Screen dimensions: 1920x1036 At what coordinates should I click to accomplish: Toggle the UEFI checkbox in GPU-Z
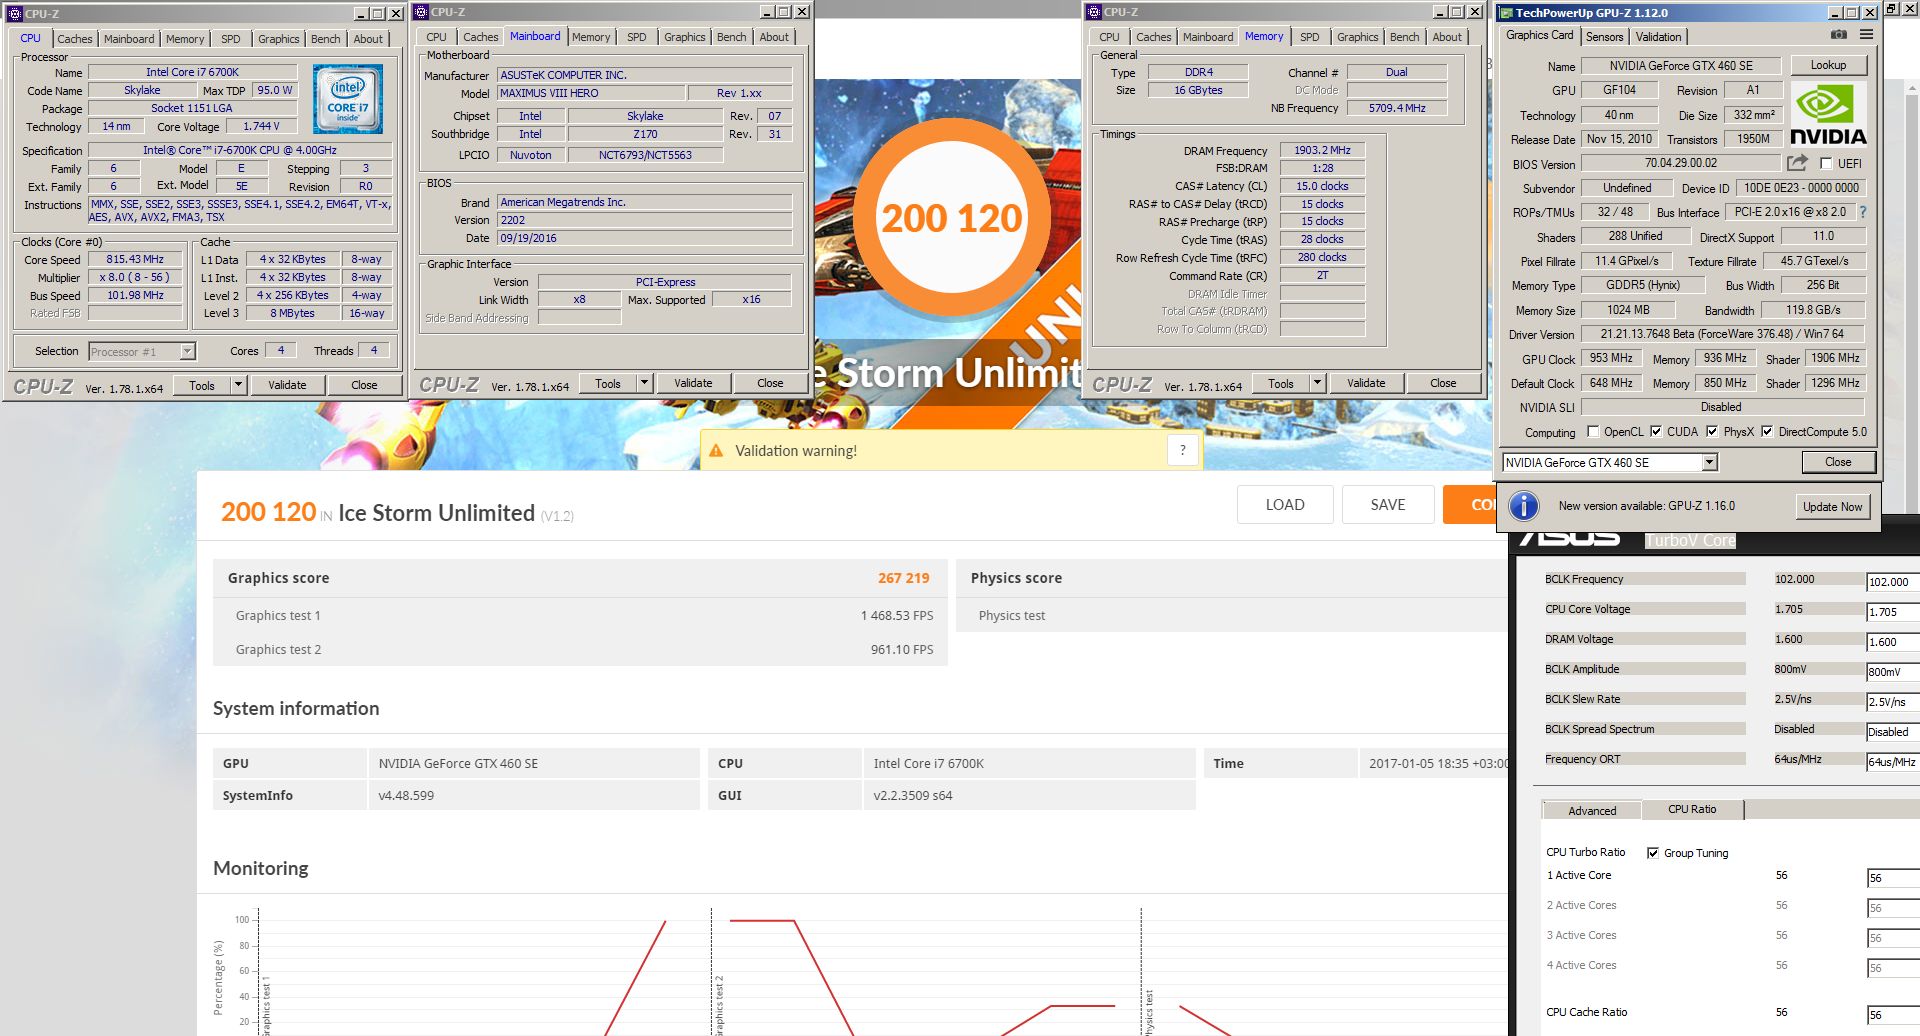(1826, 163)
